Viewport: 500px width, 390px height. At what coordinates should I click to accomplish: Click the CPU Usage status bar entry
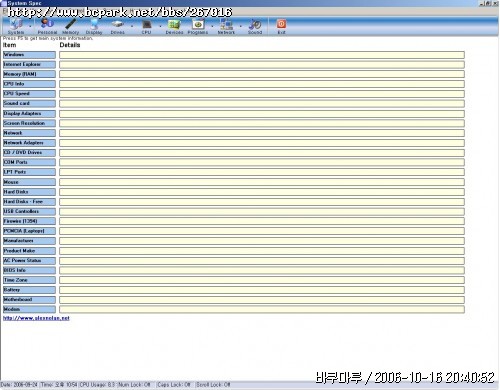coord(97,385)
